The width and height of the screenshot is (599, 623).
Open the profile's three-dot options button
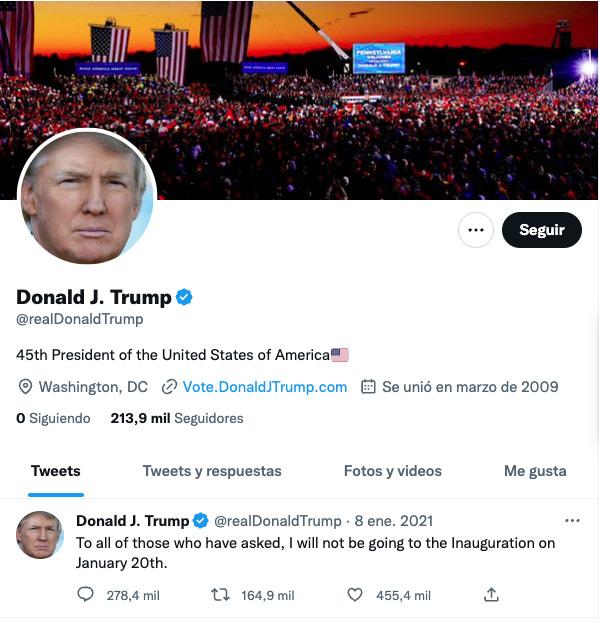[476, 230]
